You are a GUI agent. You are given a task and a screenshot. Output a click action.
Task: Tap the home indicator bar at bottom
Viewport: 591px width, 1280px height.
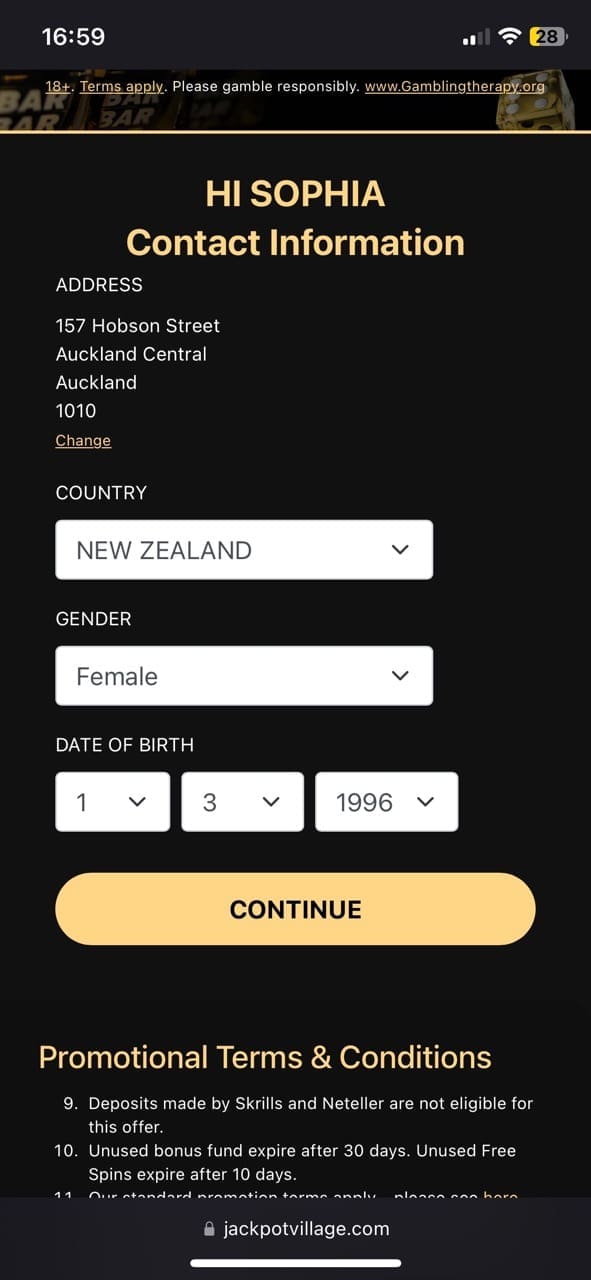[x=295, y=1263]
